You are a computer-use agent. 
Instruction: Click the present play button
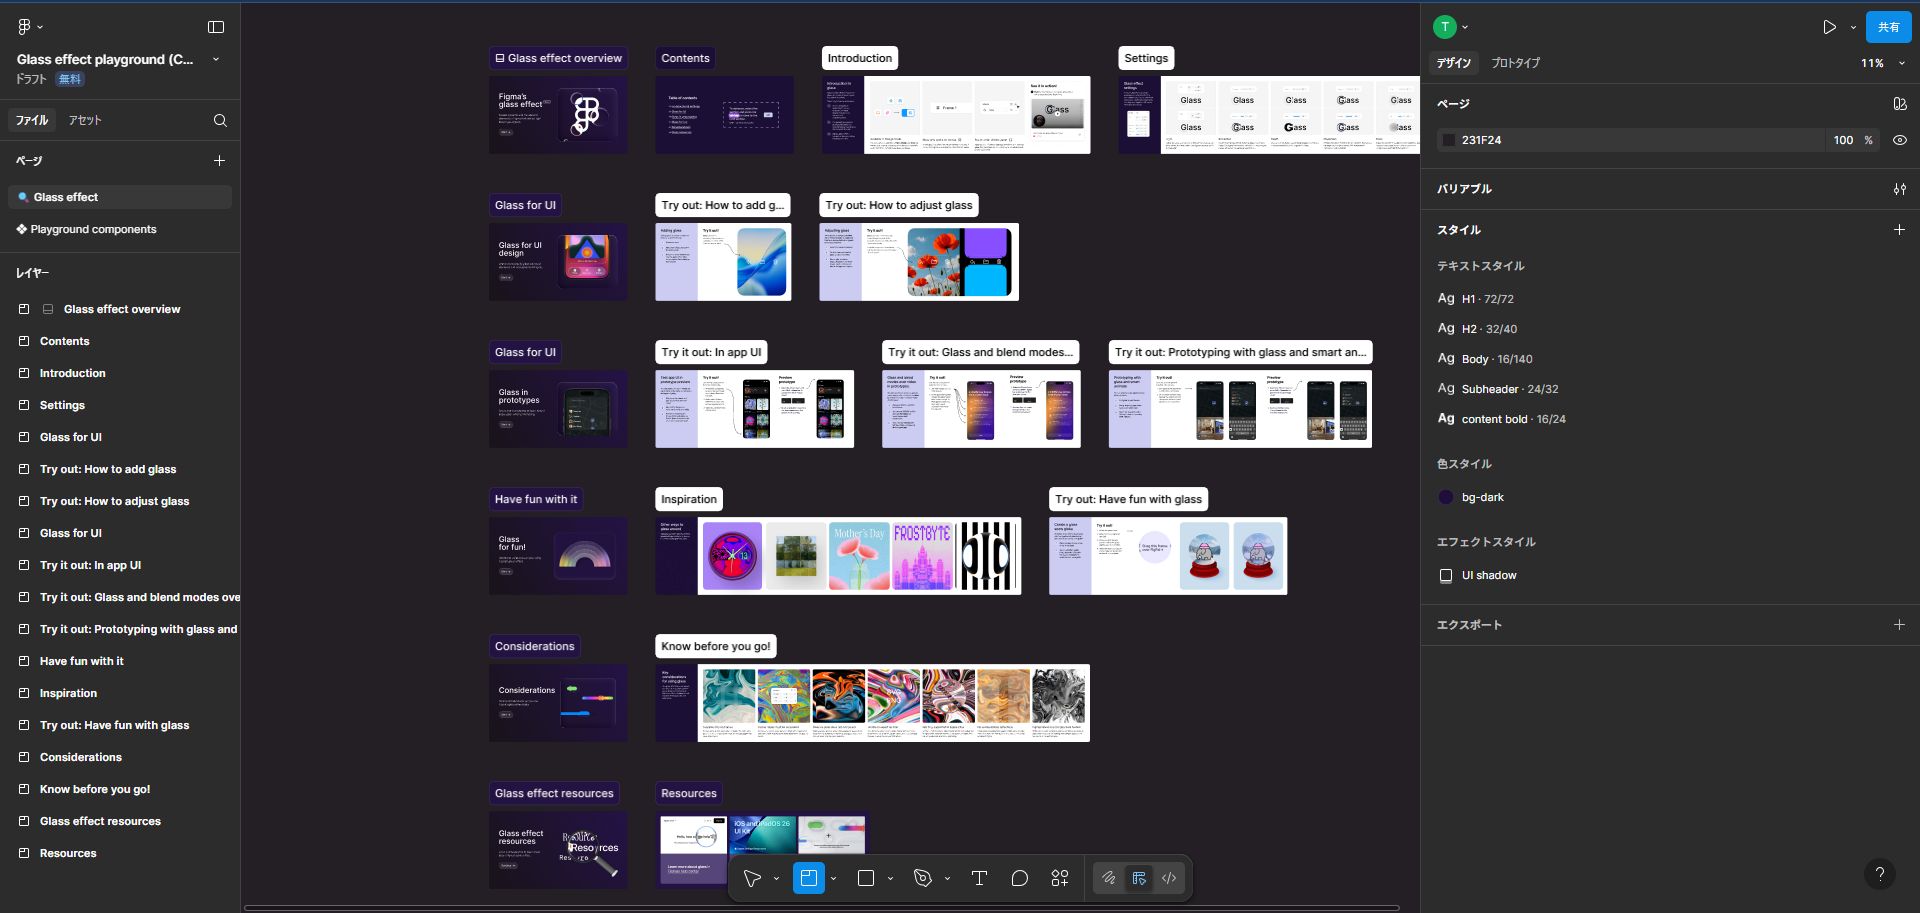(1829, 27)
